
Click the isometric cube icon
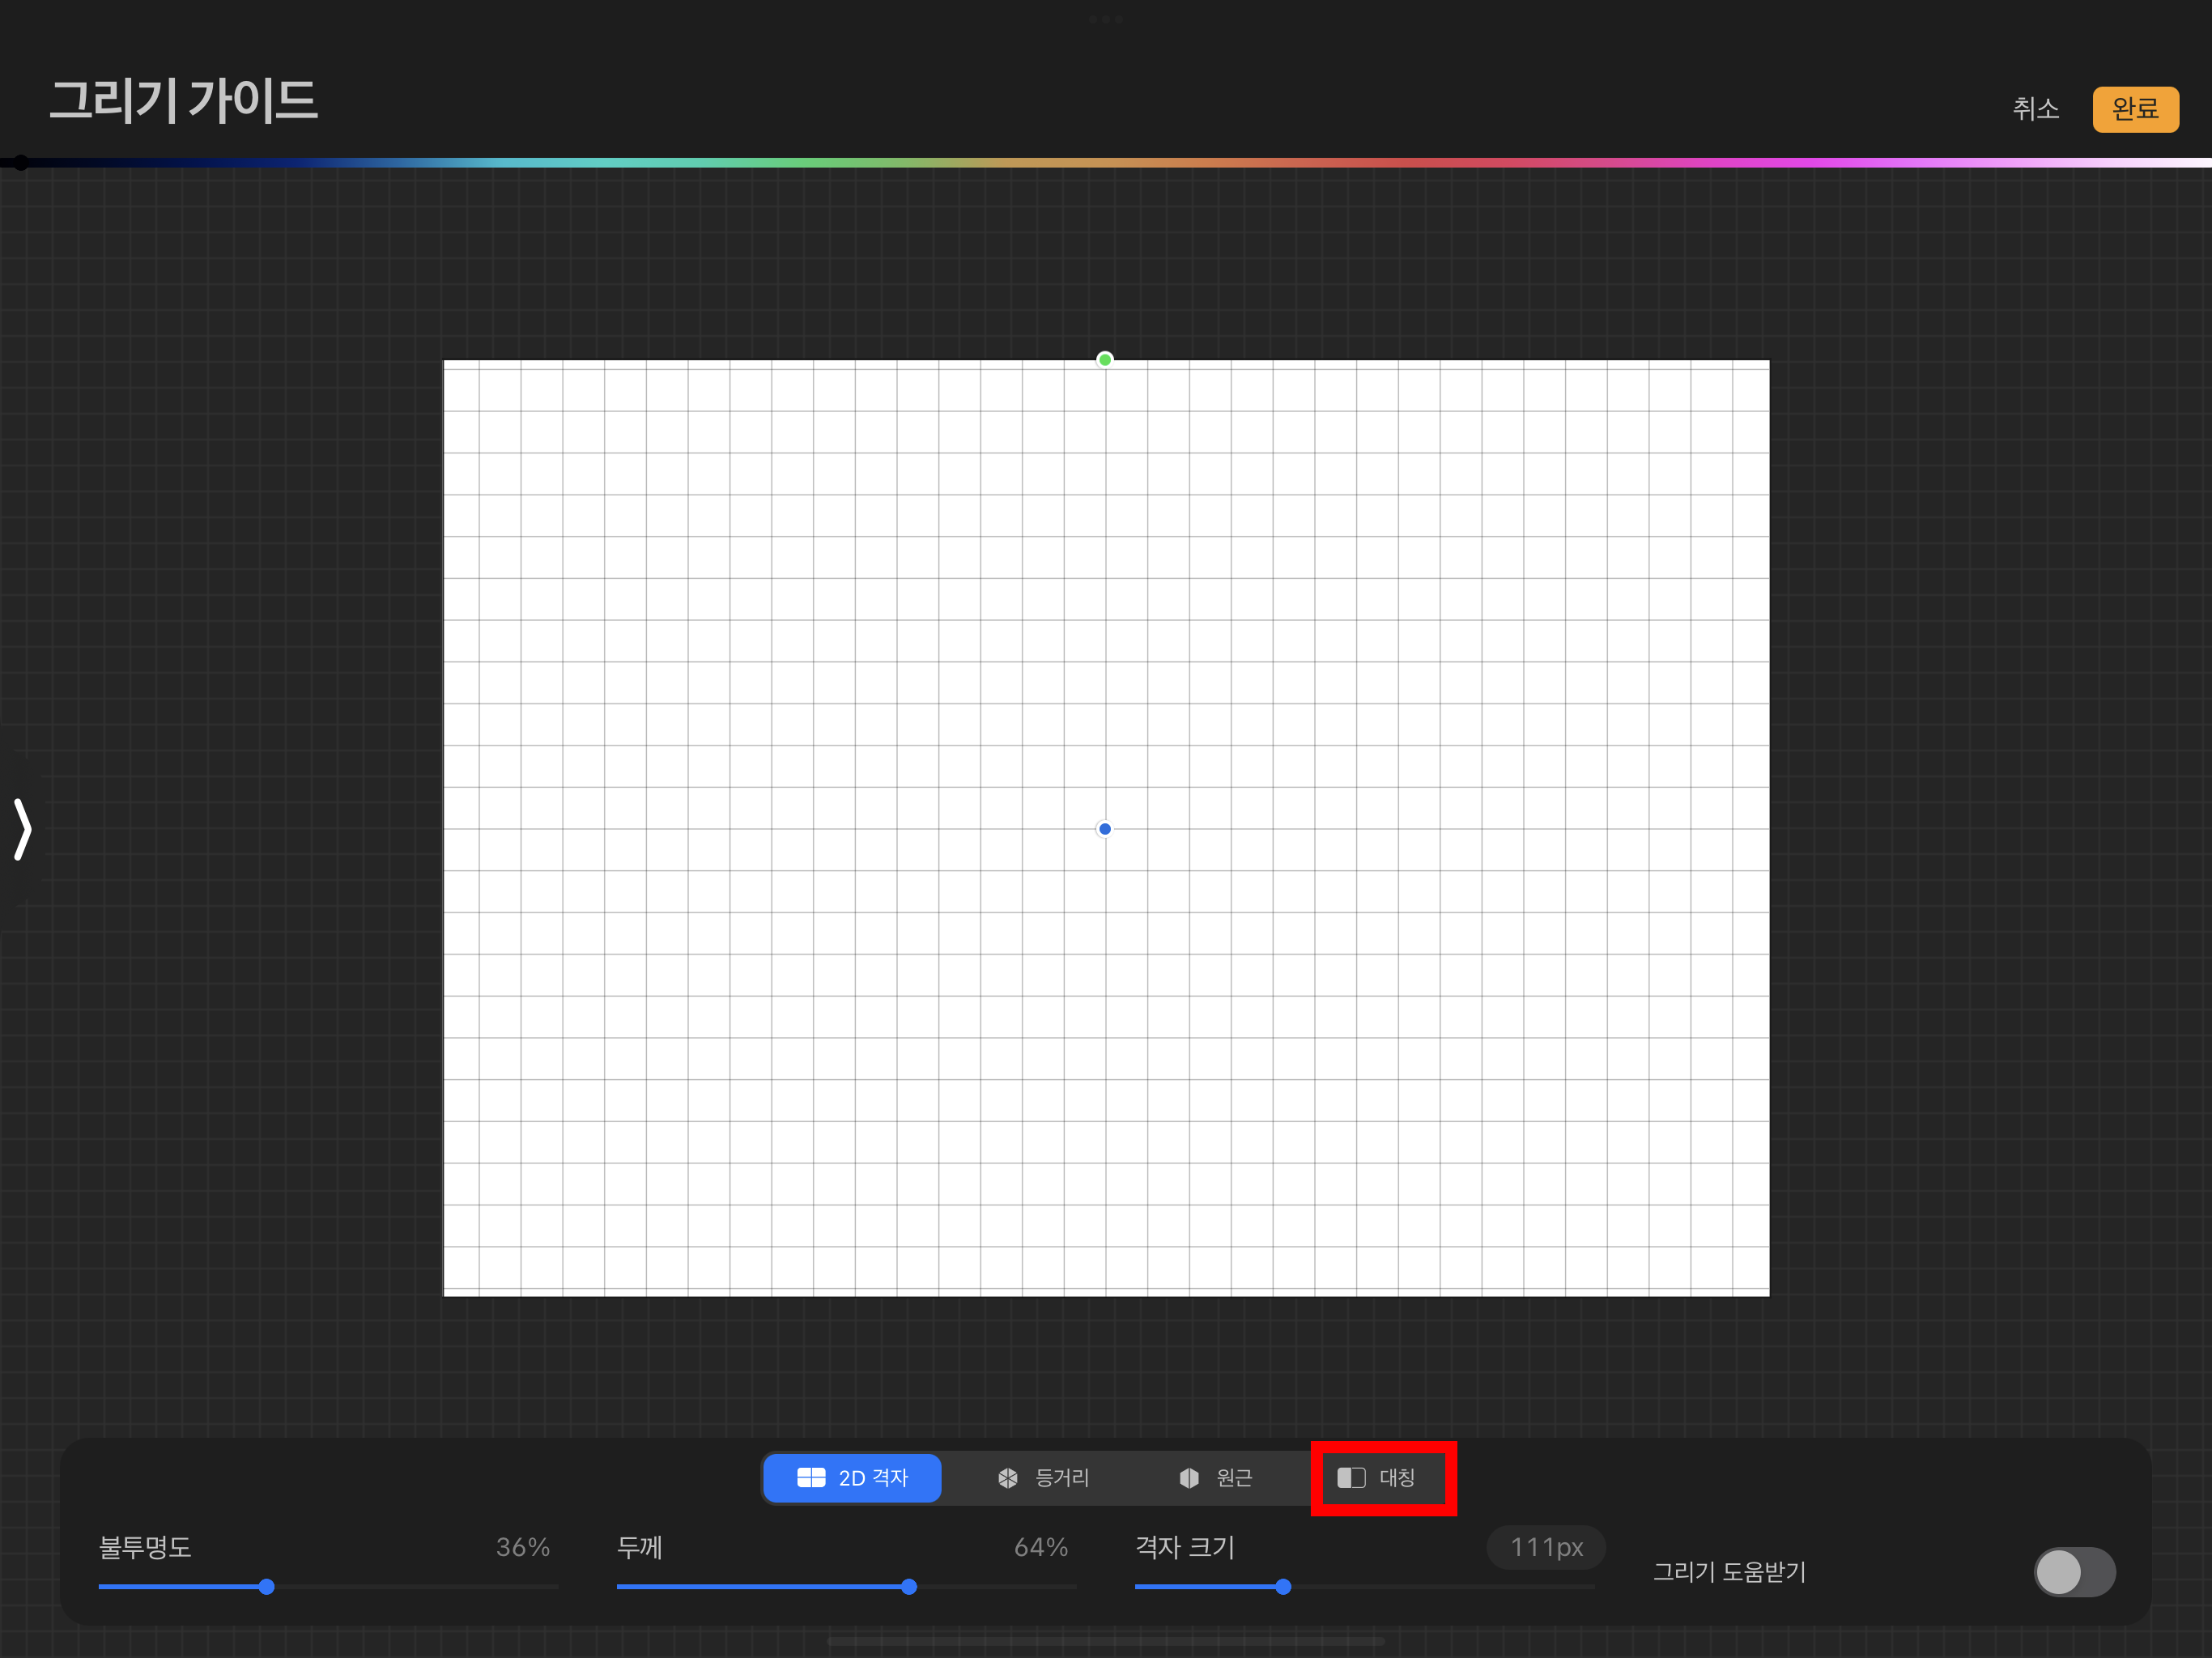[1008, 1478]
